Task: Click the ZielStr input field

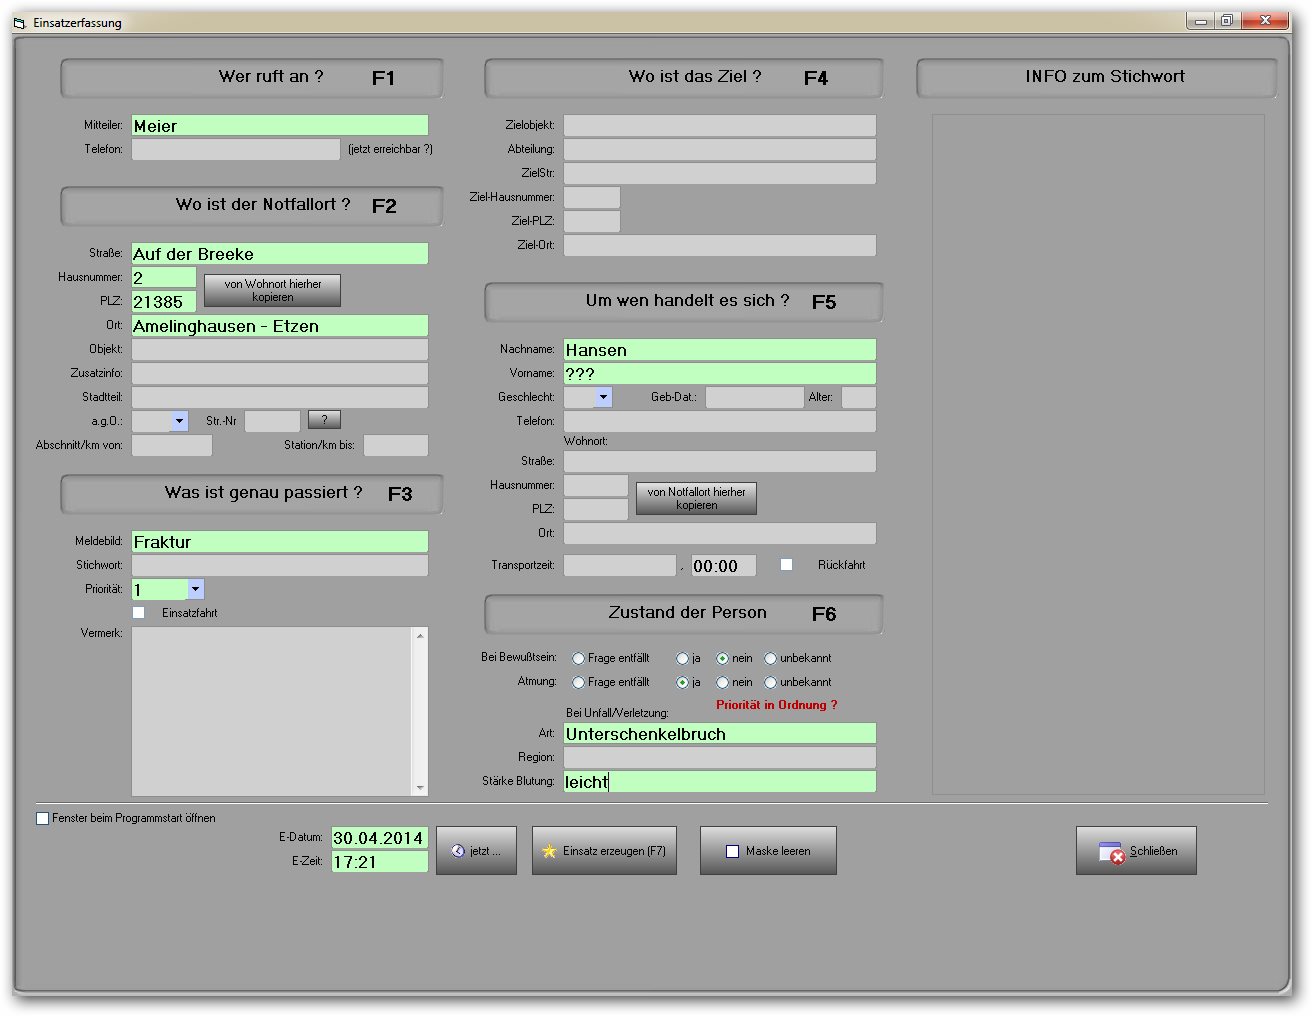Action: 720,173
